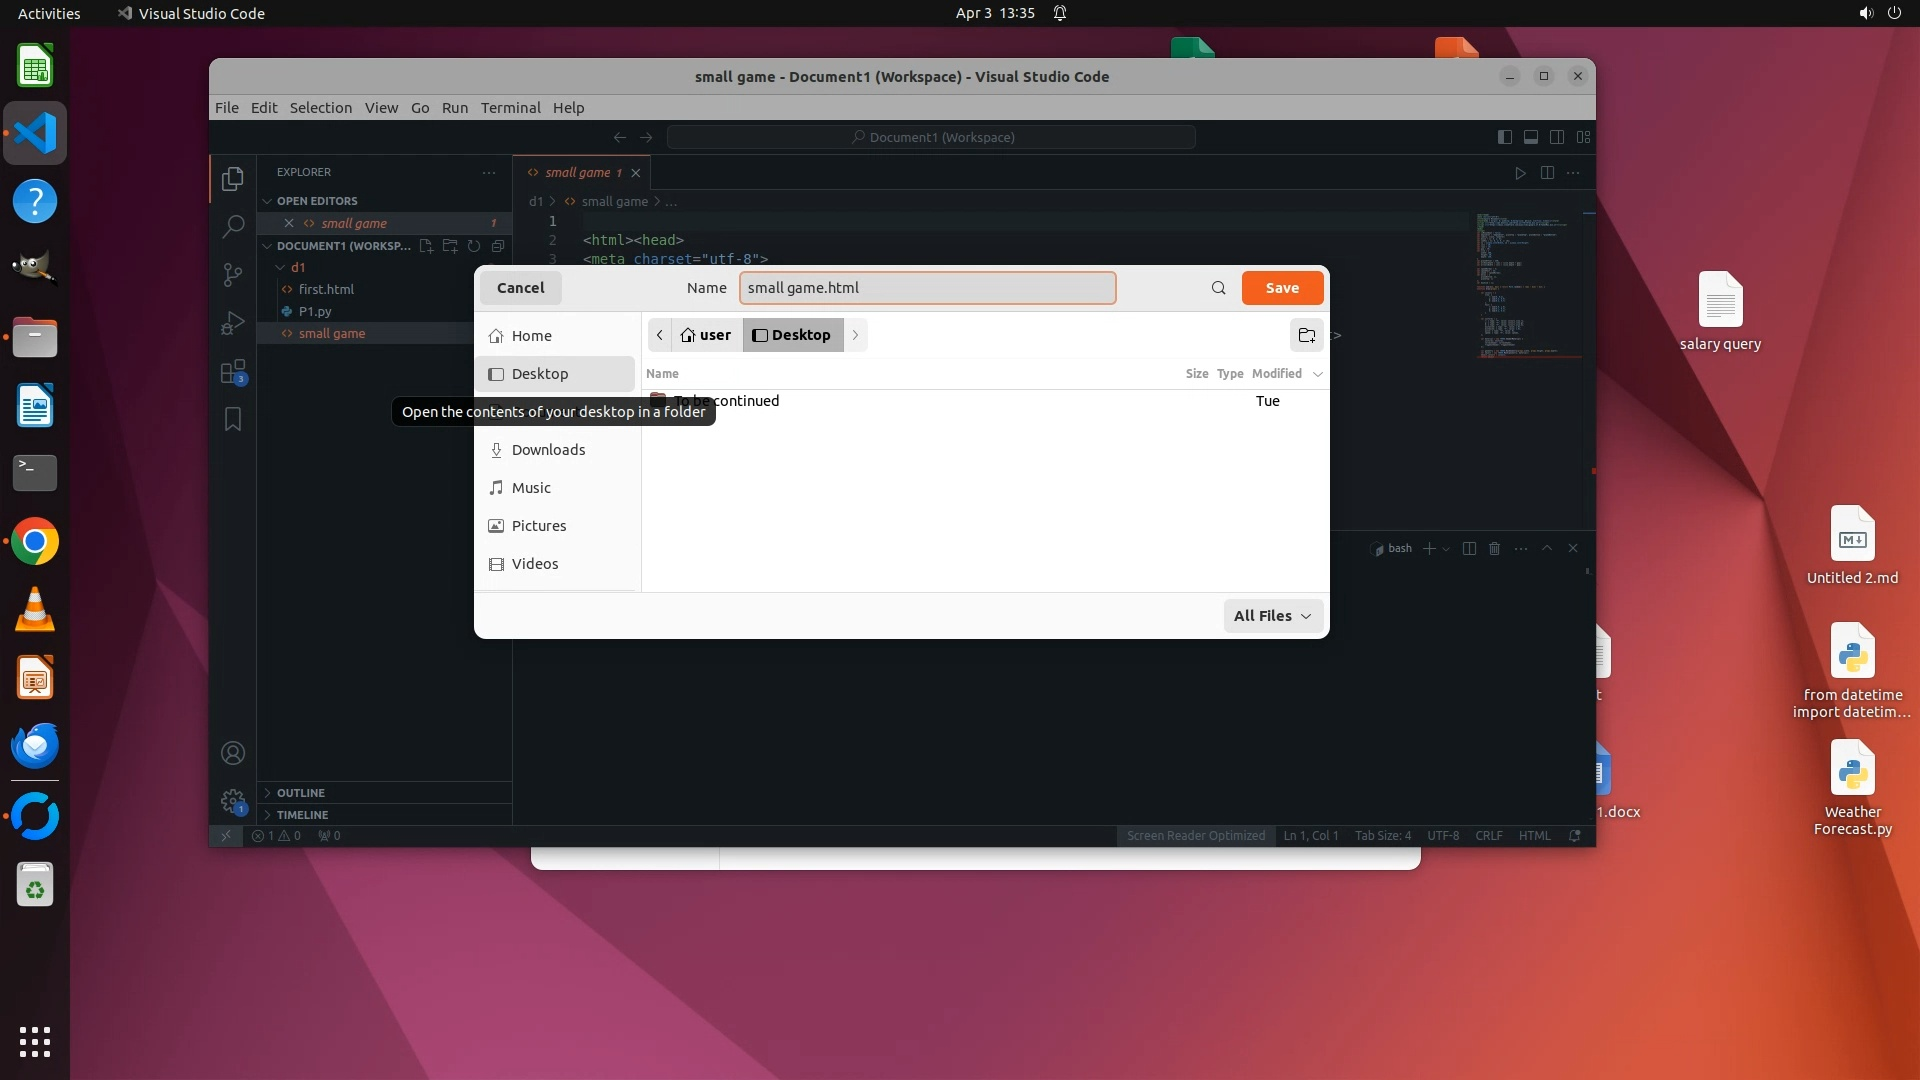Click the search magnifier icon in the save dialog
This screenshot has width=1920, height=1080.
pyautogui.click(x=1218, y=288)
